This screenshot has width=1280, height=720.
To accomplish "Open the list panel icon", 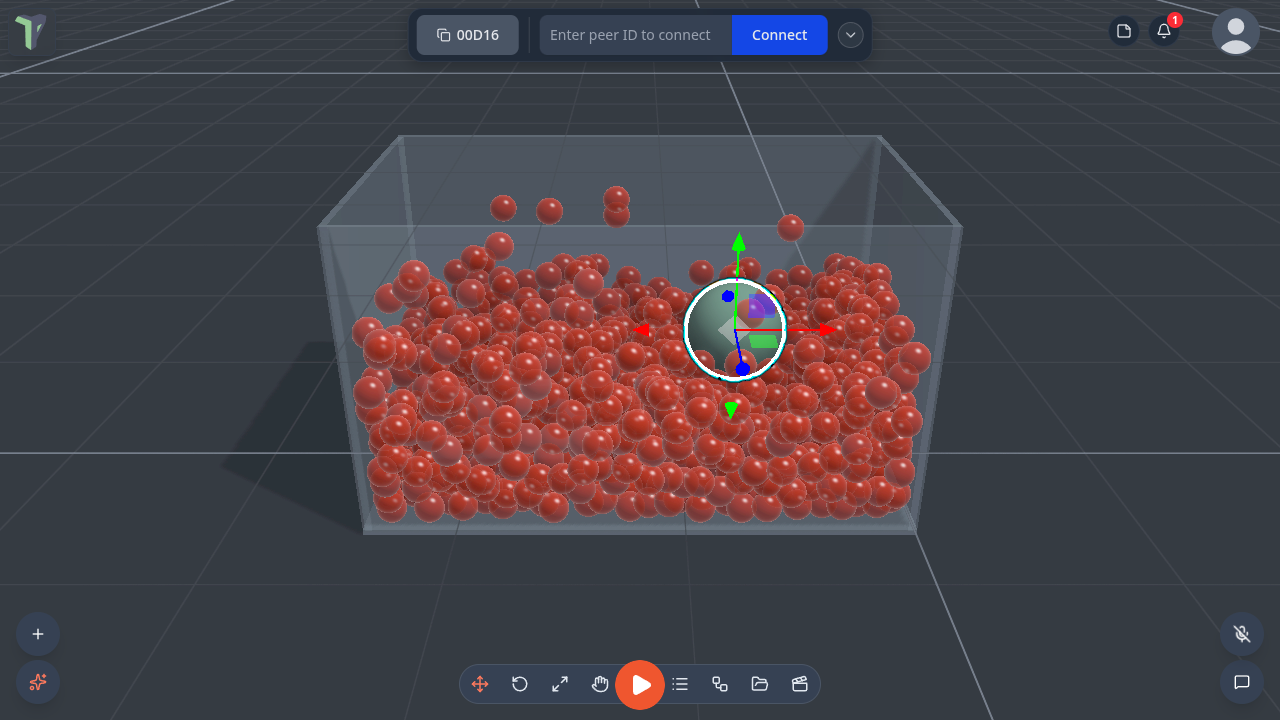I will (680, 684).
